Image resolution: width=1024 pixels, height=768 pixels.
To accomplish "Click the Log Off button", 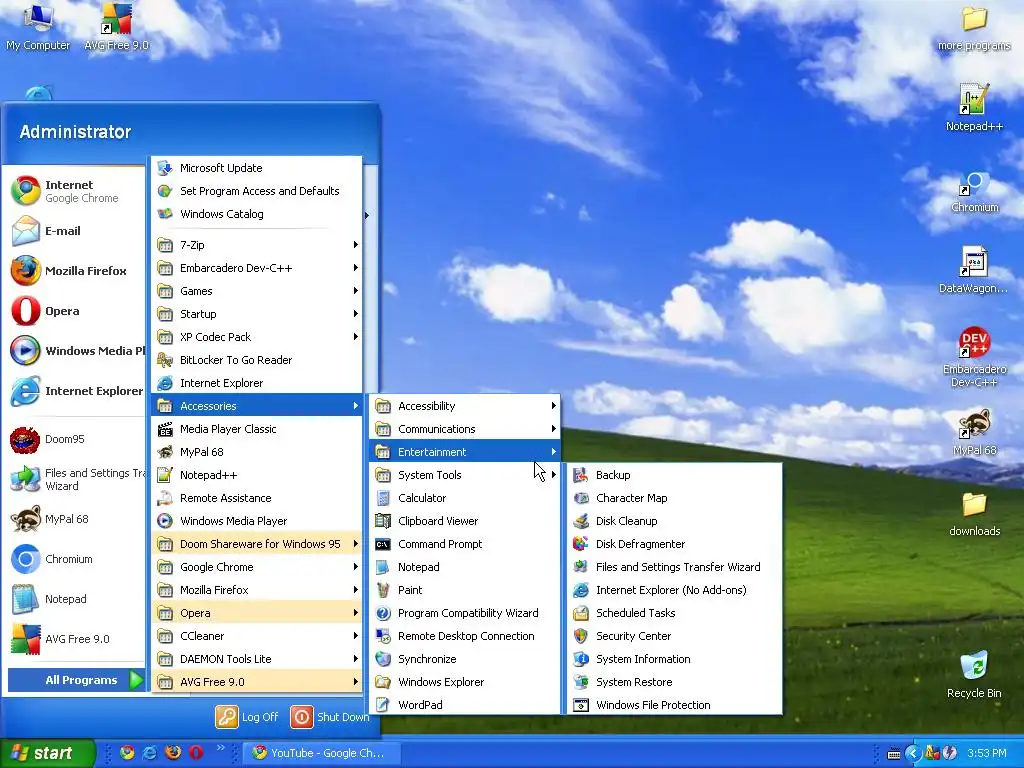I will tap(248, 717).
